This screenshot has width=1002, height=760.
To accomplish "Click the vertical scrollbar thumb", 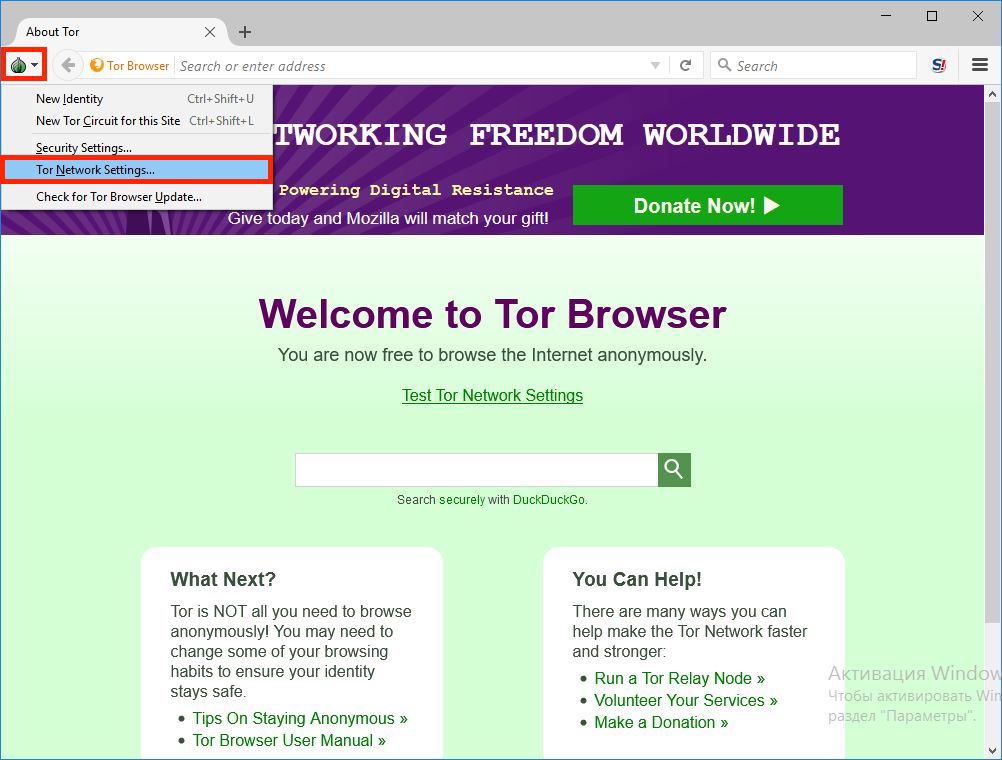I will click(x=992, y=361).
